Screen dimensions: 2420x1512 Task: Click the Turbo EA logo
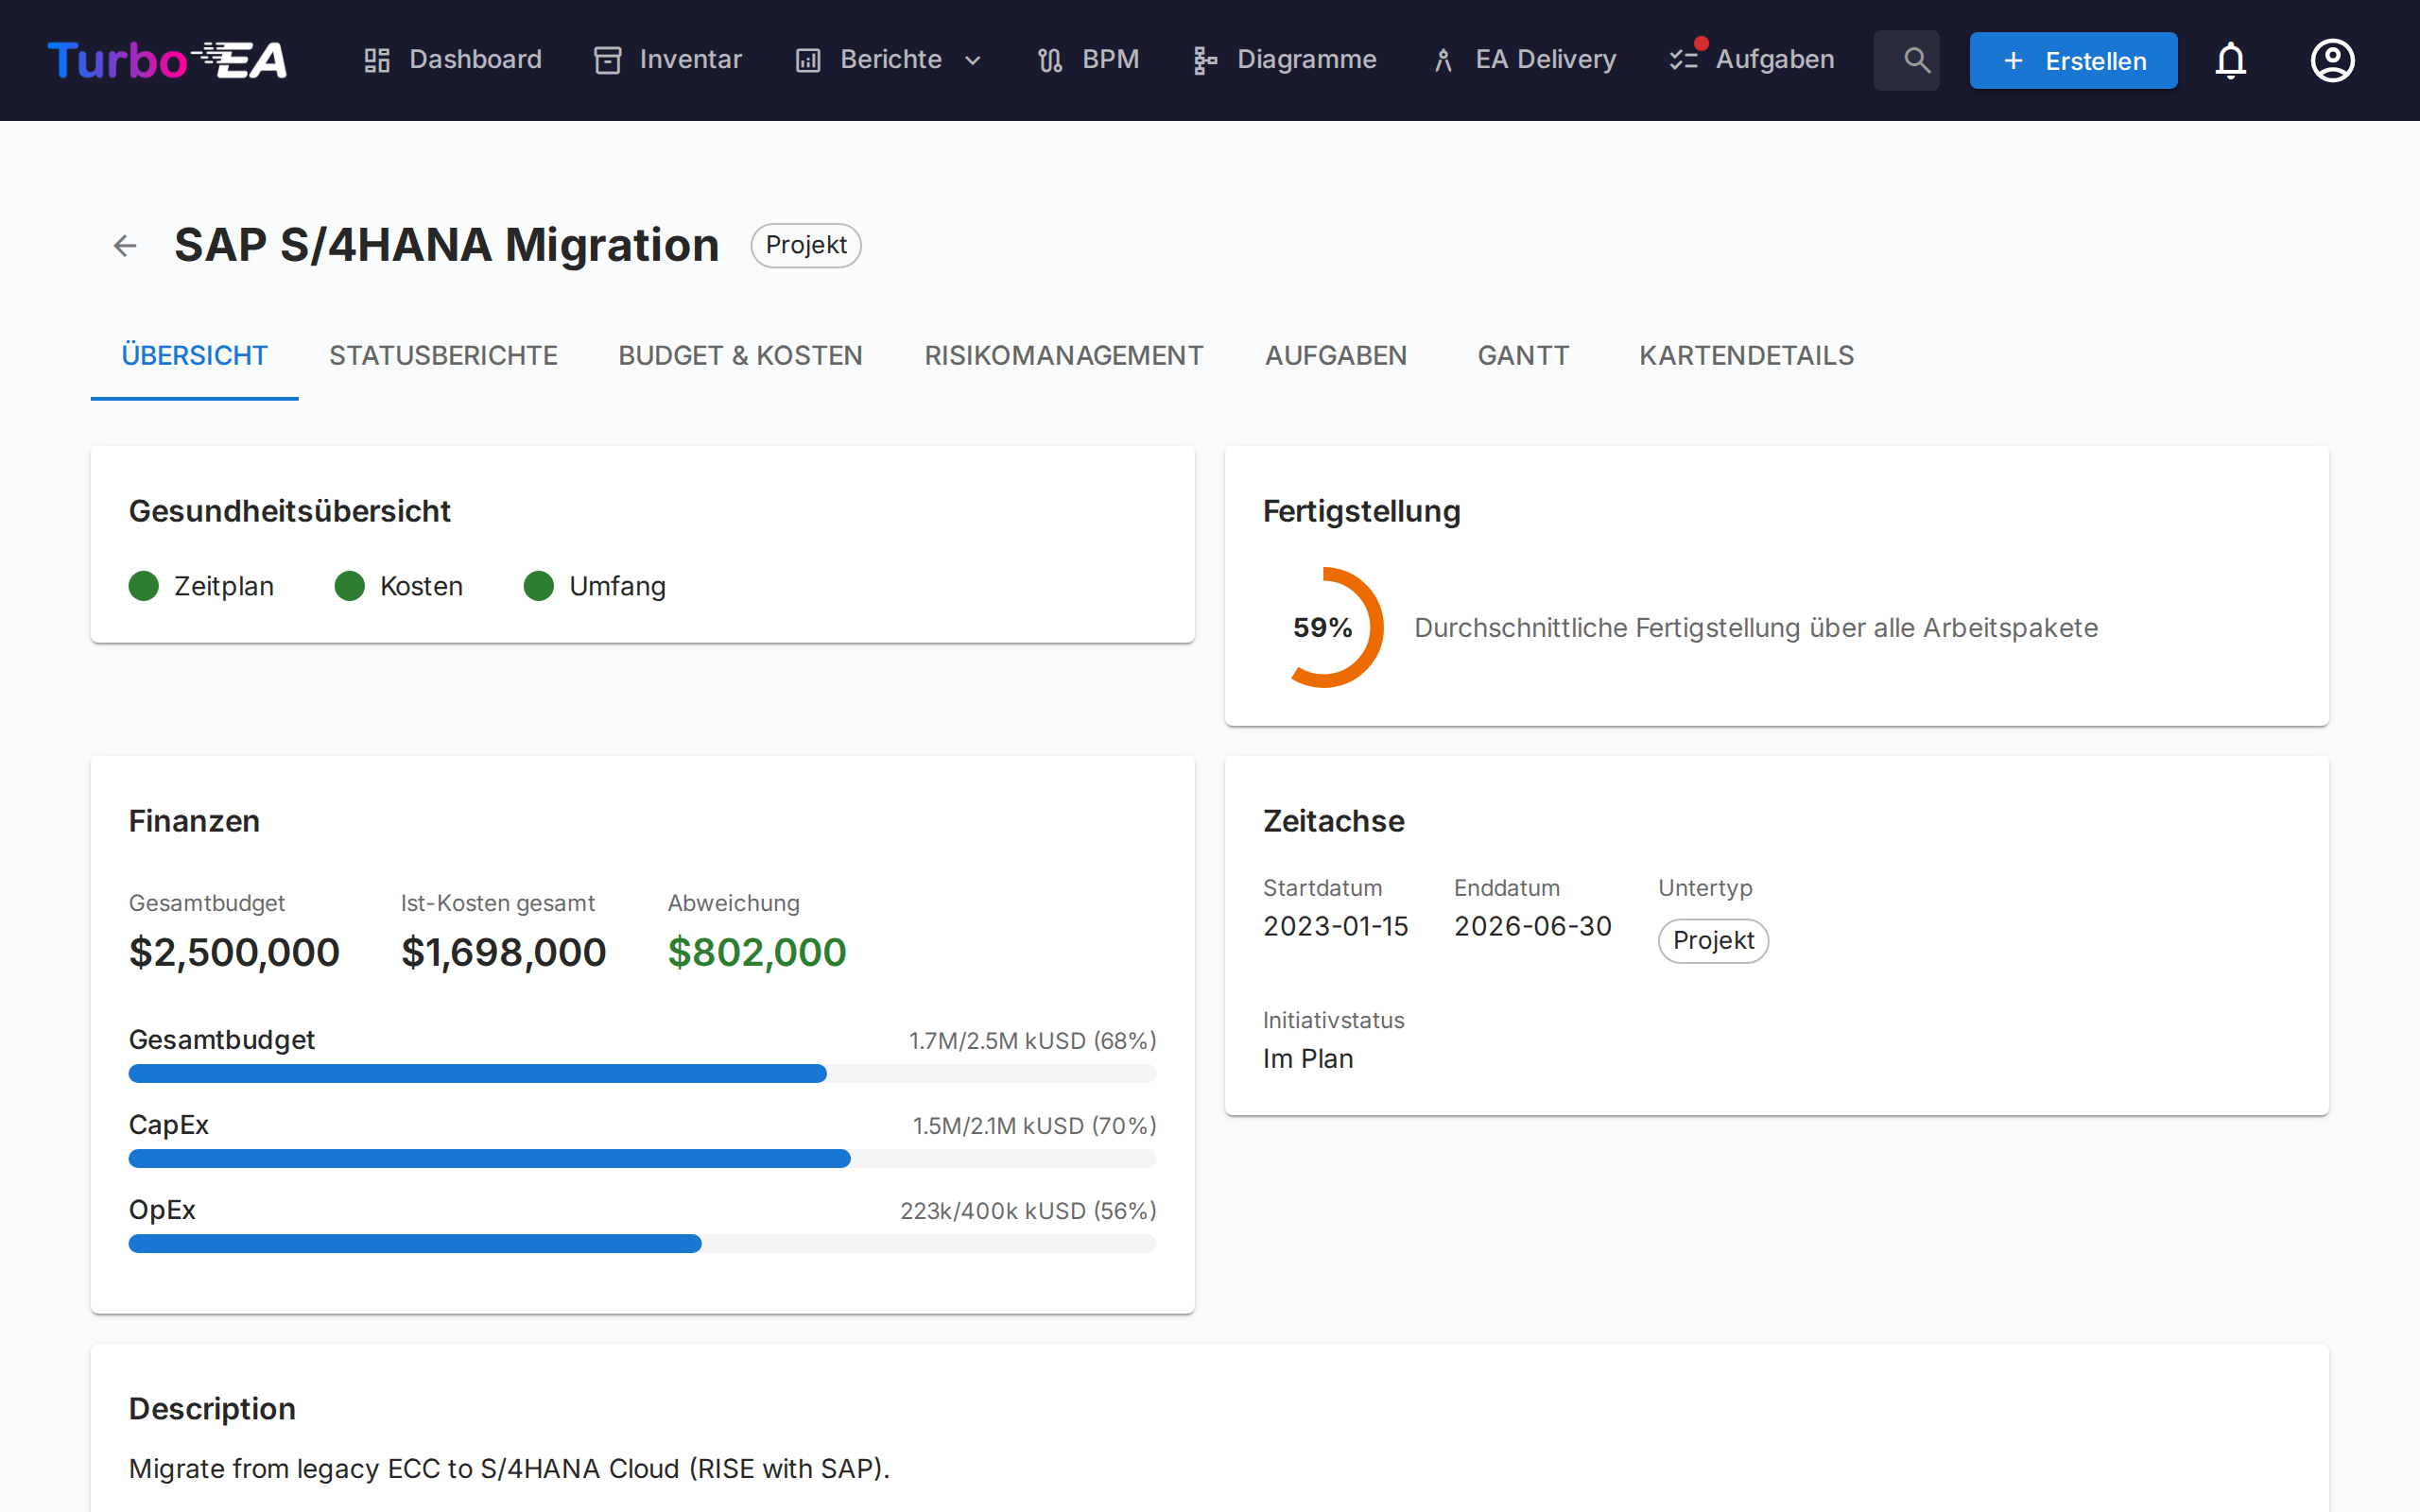click(167, 60)
